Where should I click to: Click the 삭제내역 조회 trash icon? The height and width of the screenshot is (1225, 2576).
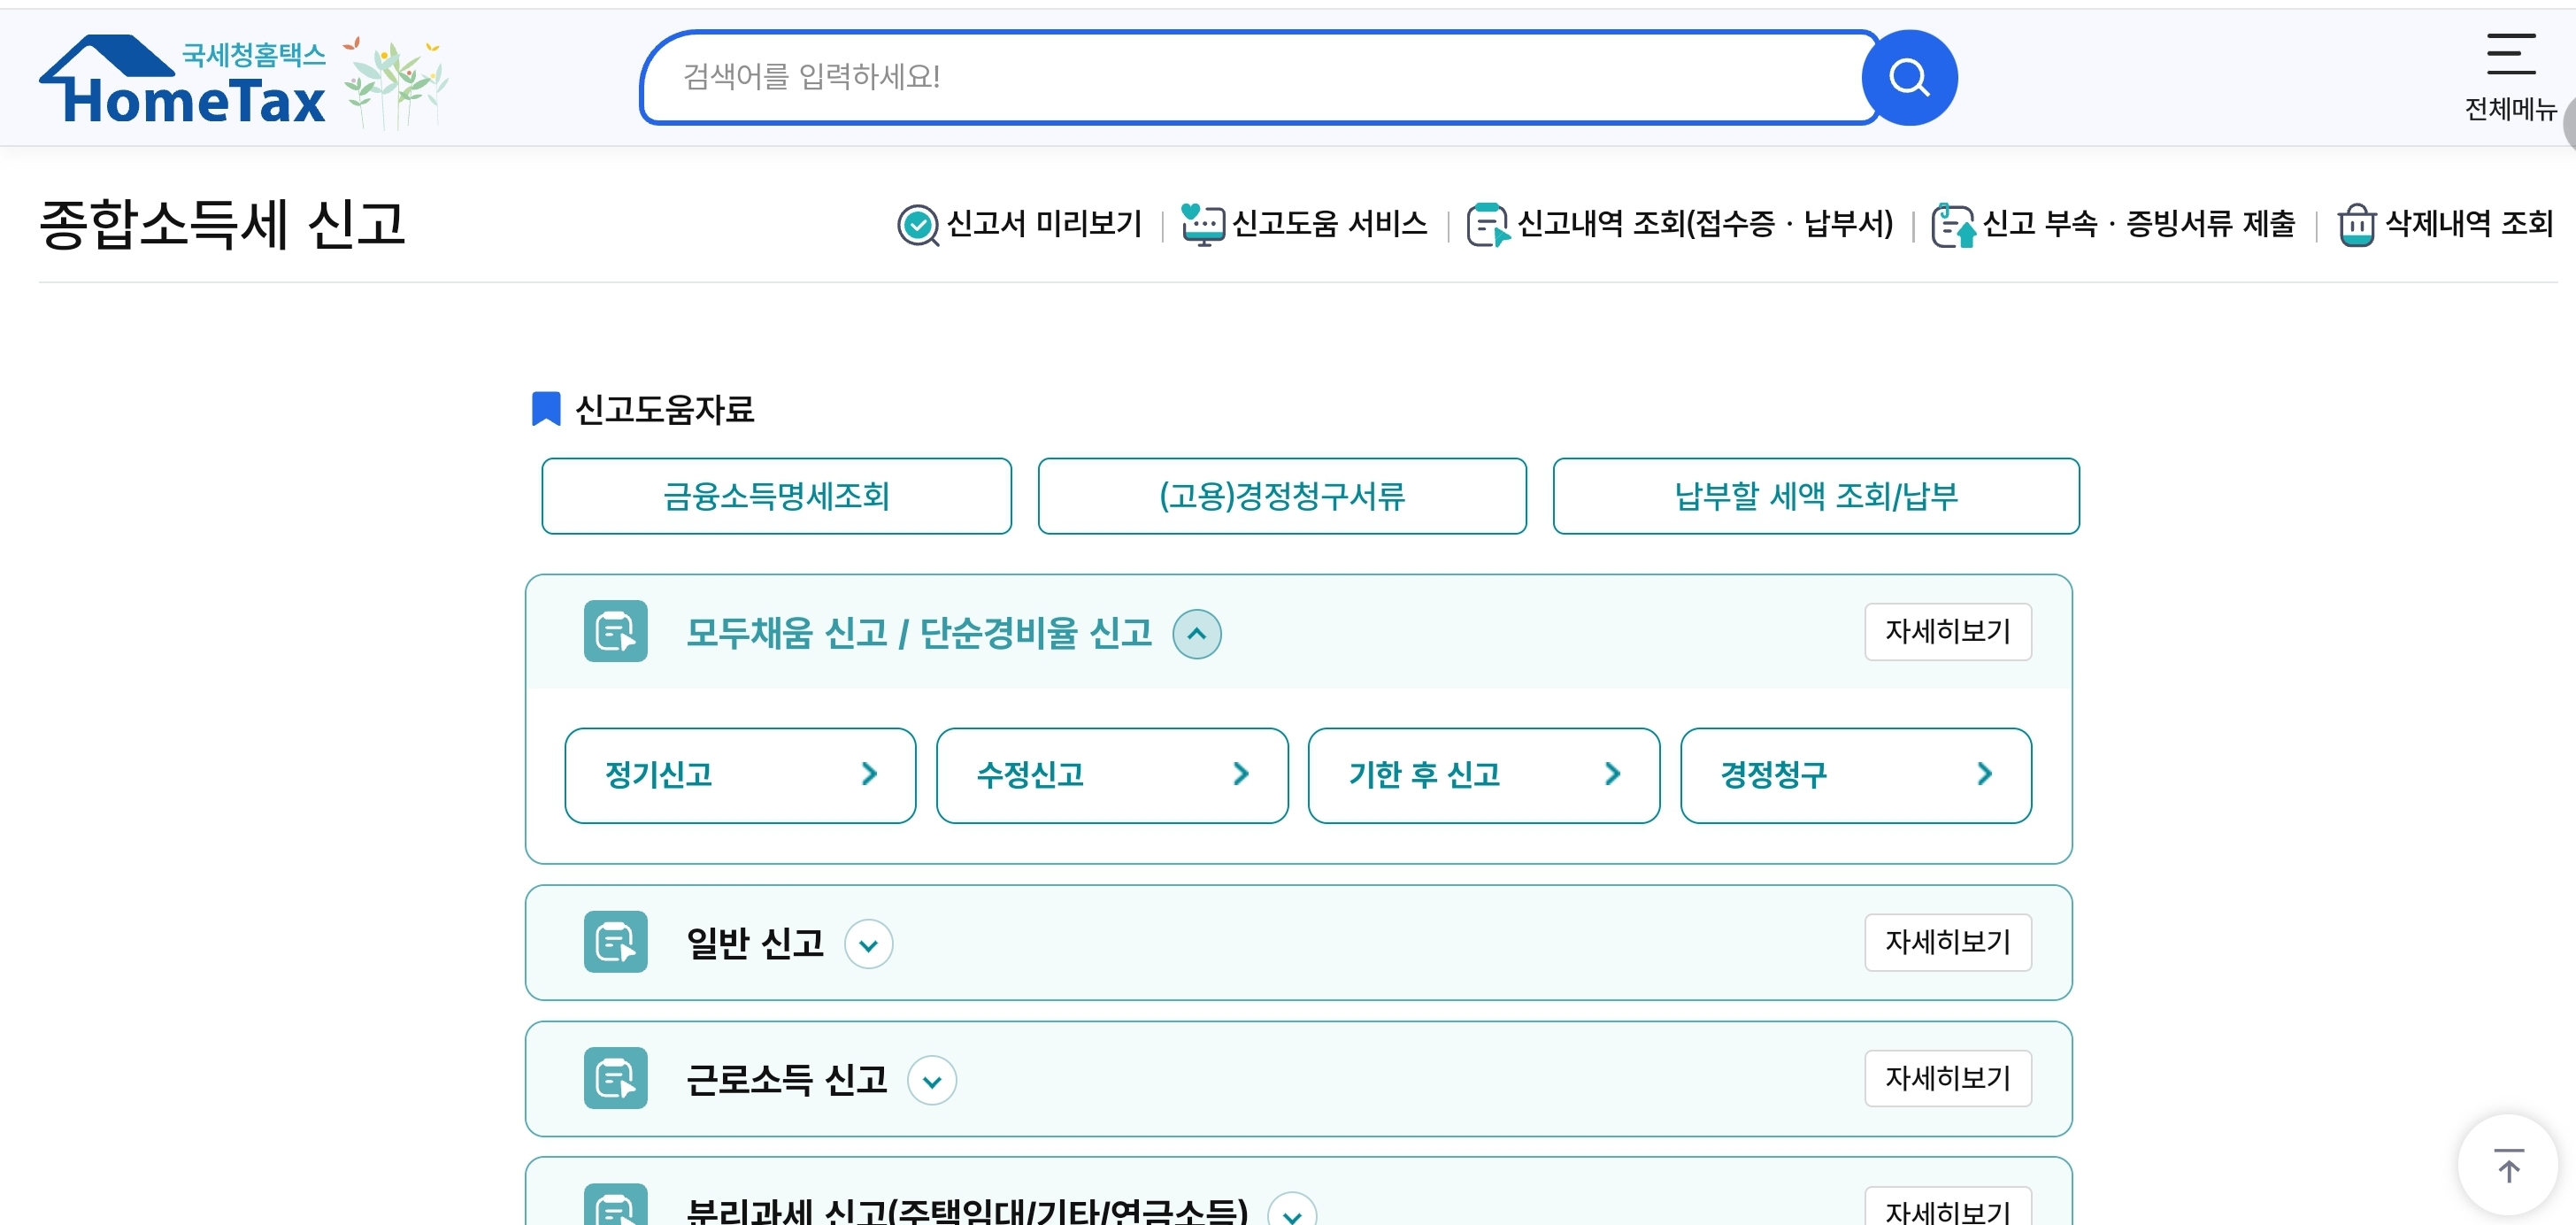click(x=2356, y=224)
